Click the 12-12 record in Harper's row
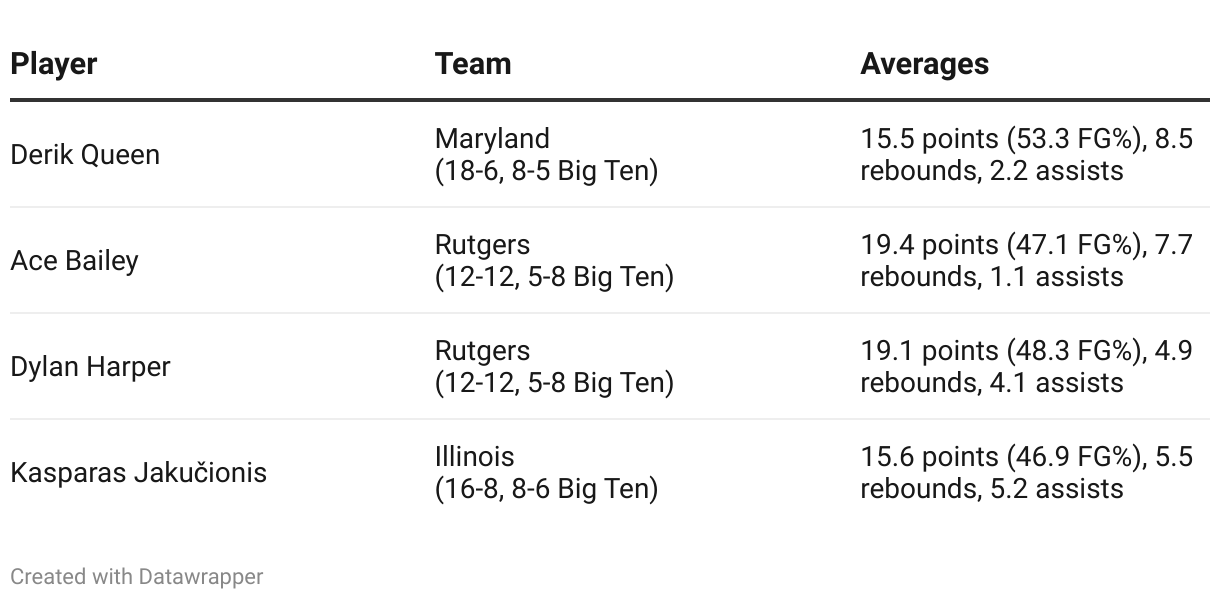Image resolution: width=1220 pixels, height=600 pixels. click(554, 383)
